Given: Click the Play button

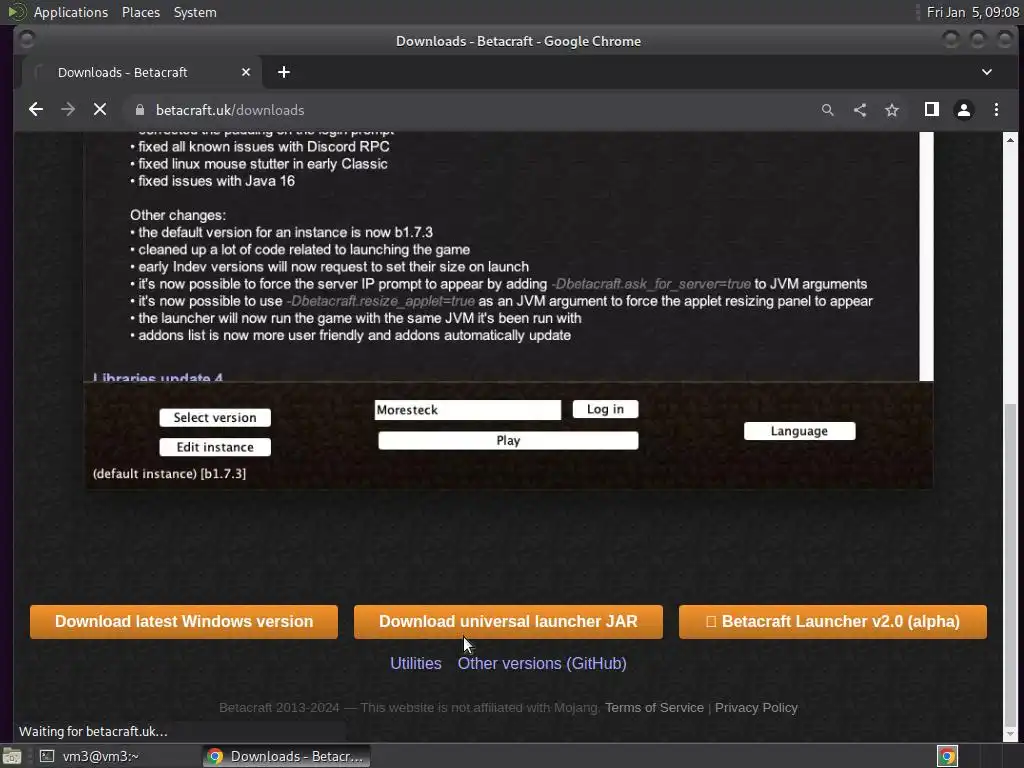Looking at the screenshot, I should pos(508,440).
